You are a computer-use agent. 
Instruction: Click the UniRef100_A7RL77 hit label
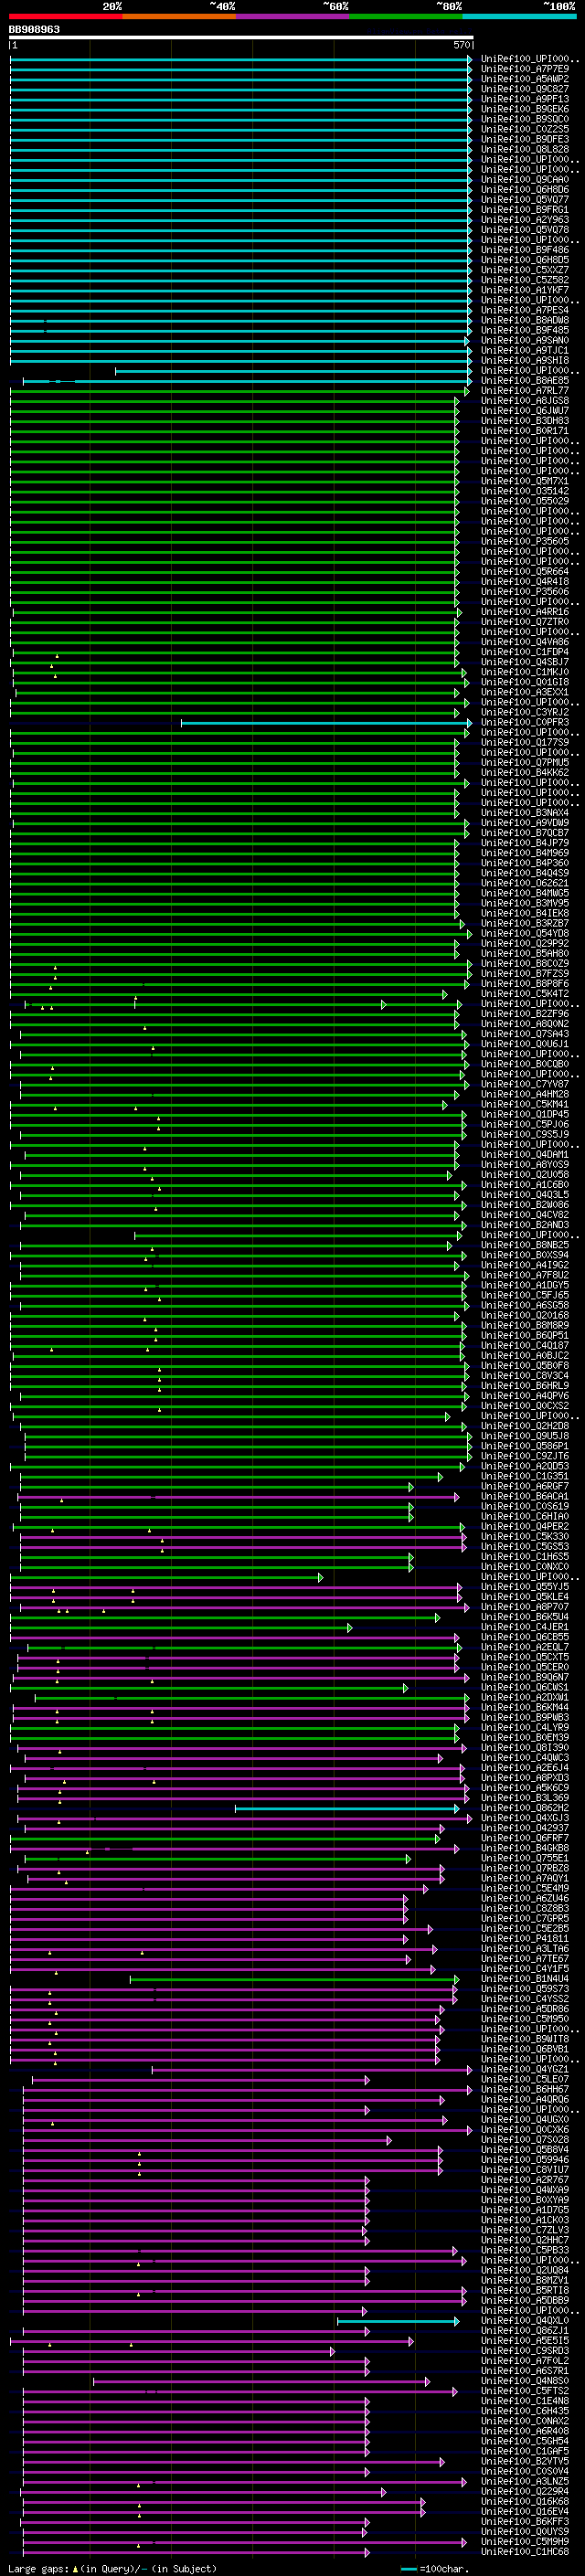coord(525,391)
